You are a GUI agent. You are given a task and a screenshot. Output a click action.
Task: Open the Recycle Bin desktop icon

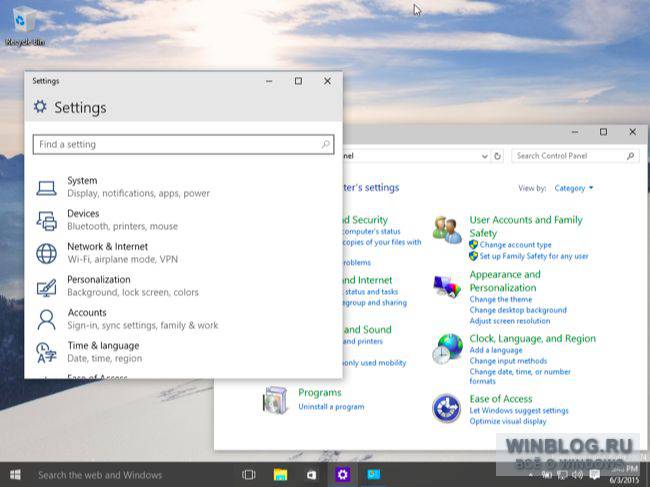[24, 25]
